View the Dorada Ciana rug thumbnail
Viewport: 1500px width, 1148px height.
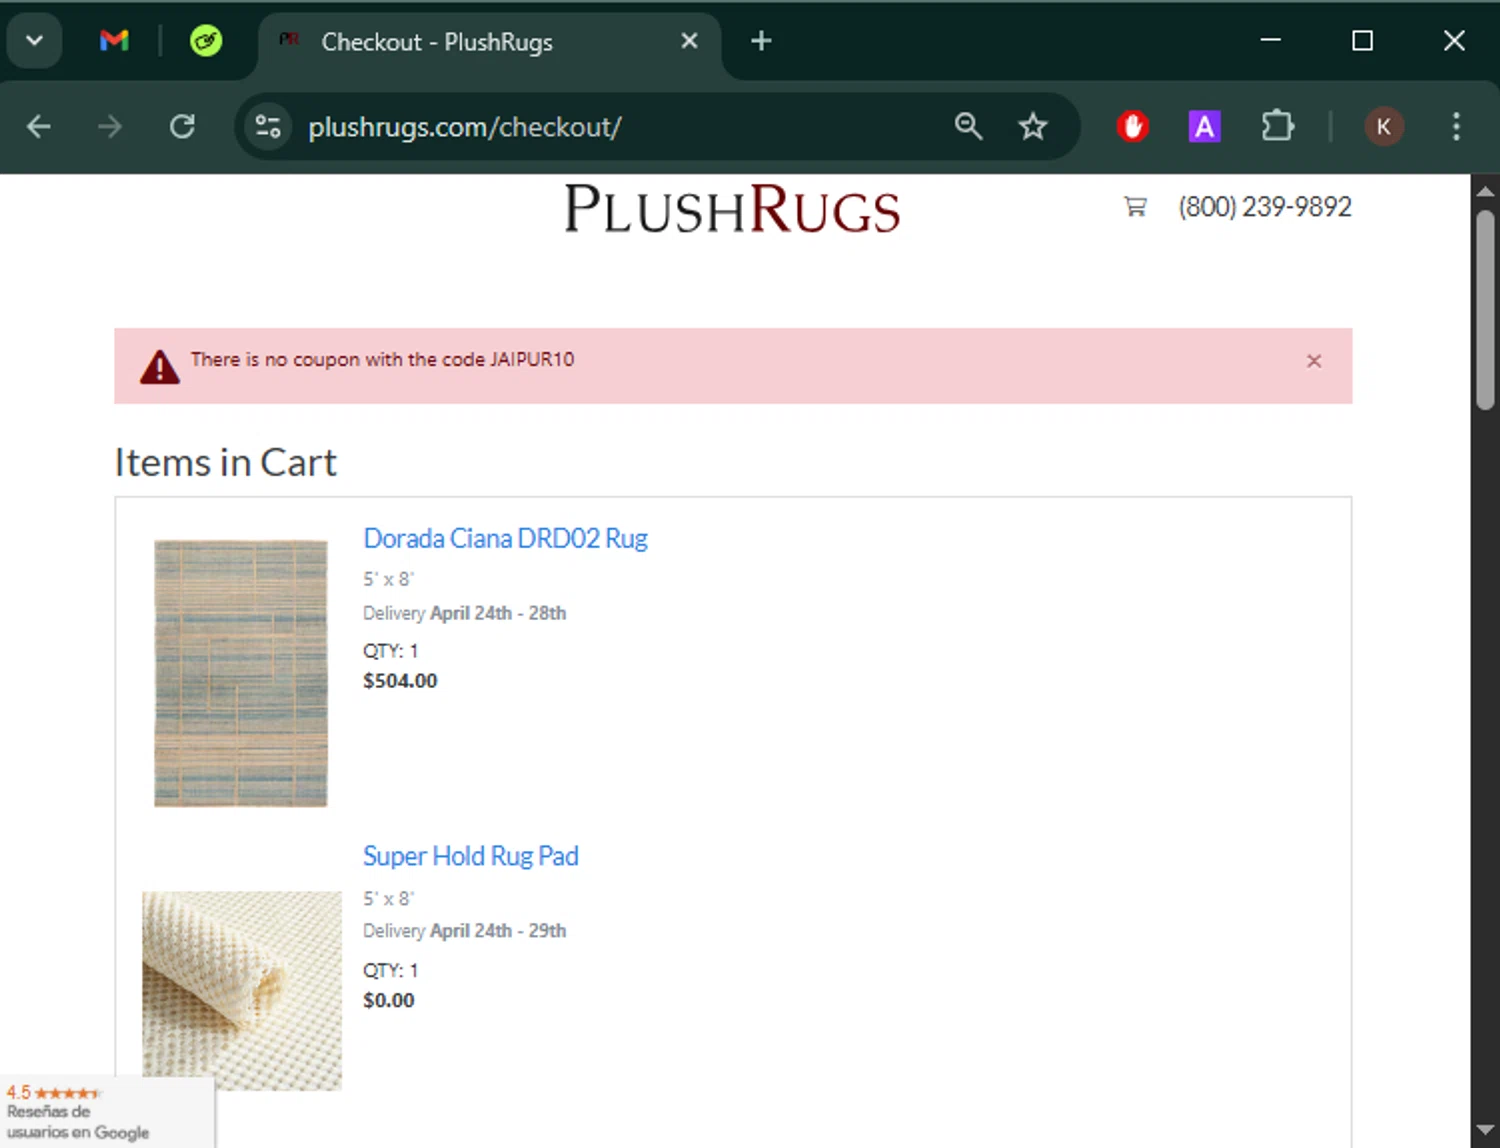[241, 673]
